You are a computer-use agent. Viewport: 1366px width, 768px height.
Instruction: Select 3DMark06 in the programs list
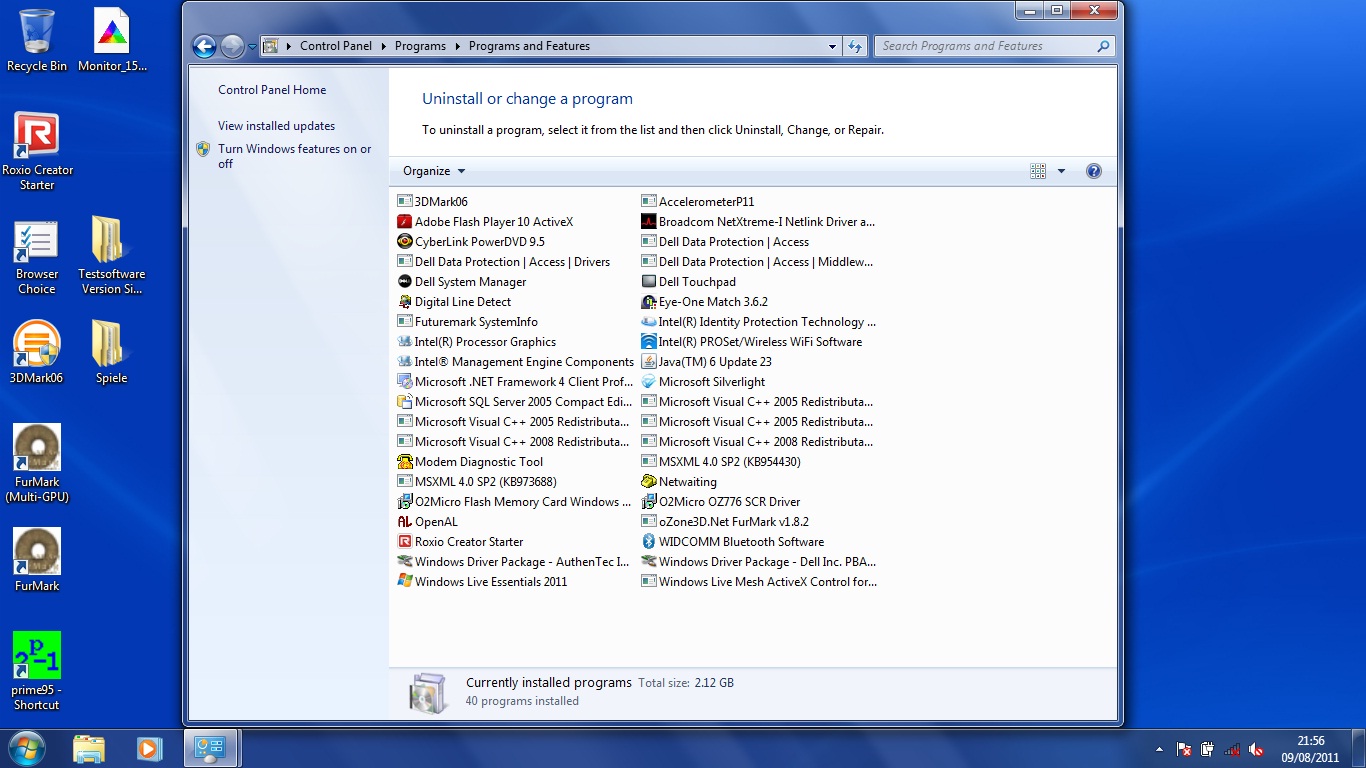click(432, 202)
